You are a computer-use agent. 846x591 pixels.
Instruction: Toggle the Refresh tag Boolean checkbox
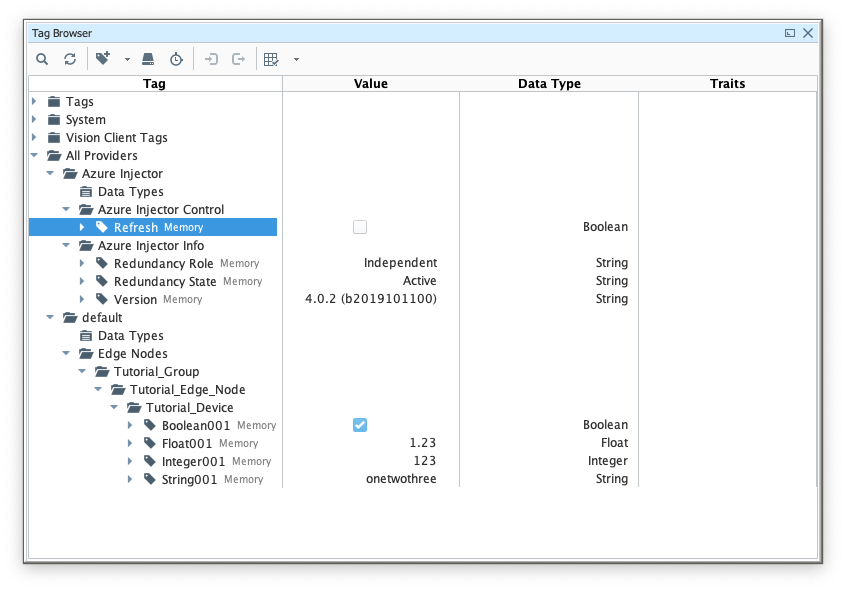coord(360,227)
